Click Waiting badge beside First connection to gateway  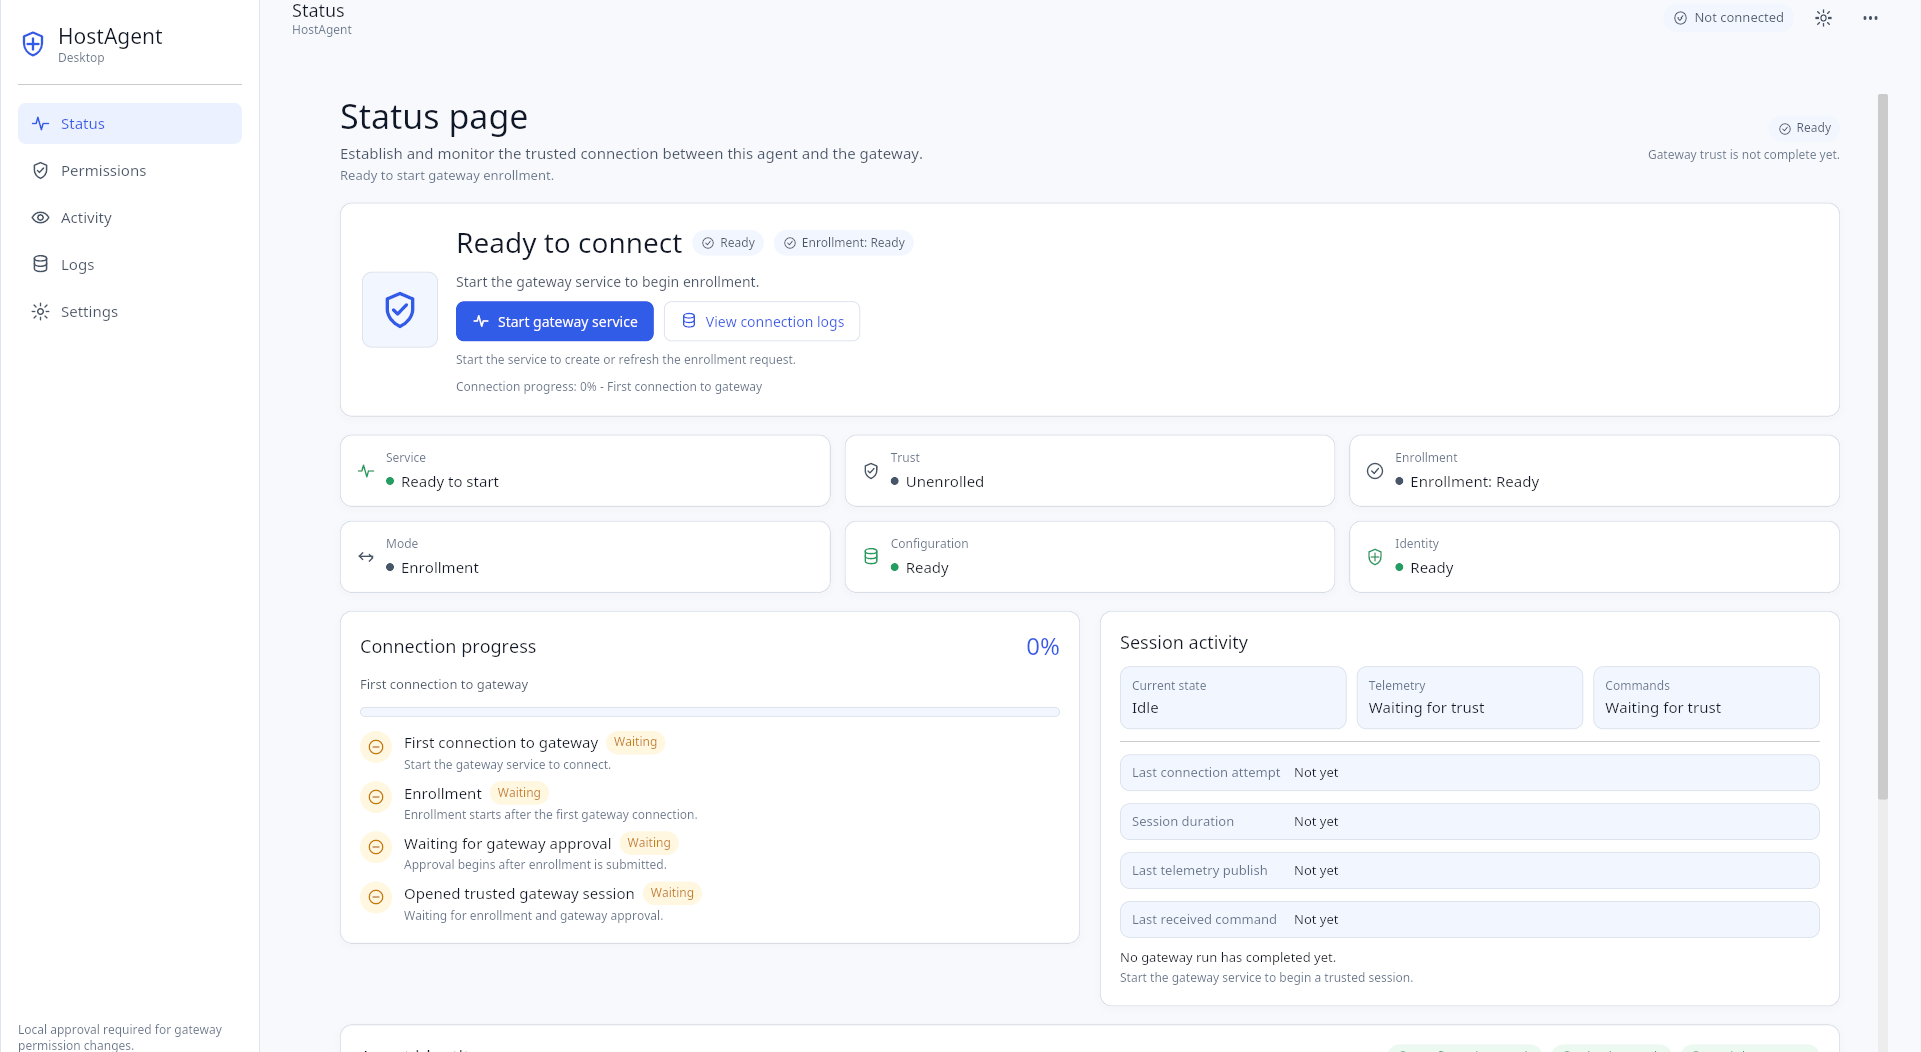tap(635, 742)
